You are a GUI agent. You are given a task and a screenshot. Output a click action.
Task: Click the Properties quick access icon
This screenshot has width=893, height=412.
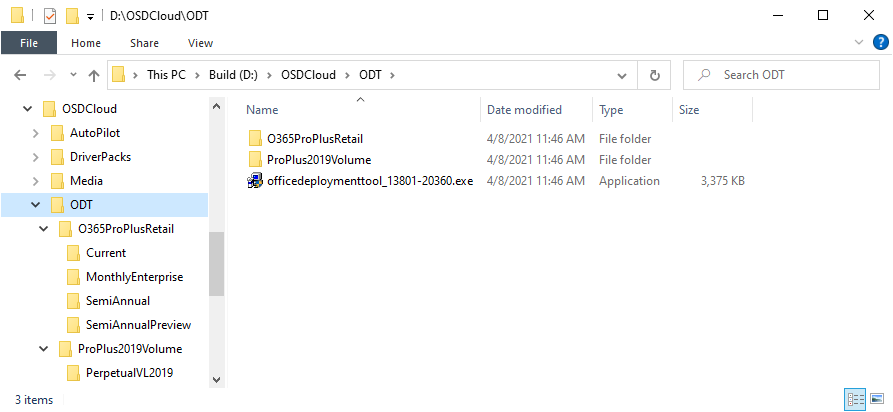50,16
